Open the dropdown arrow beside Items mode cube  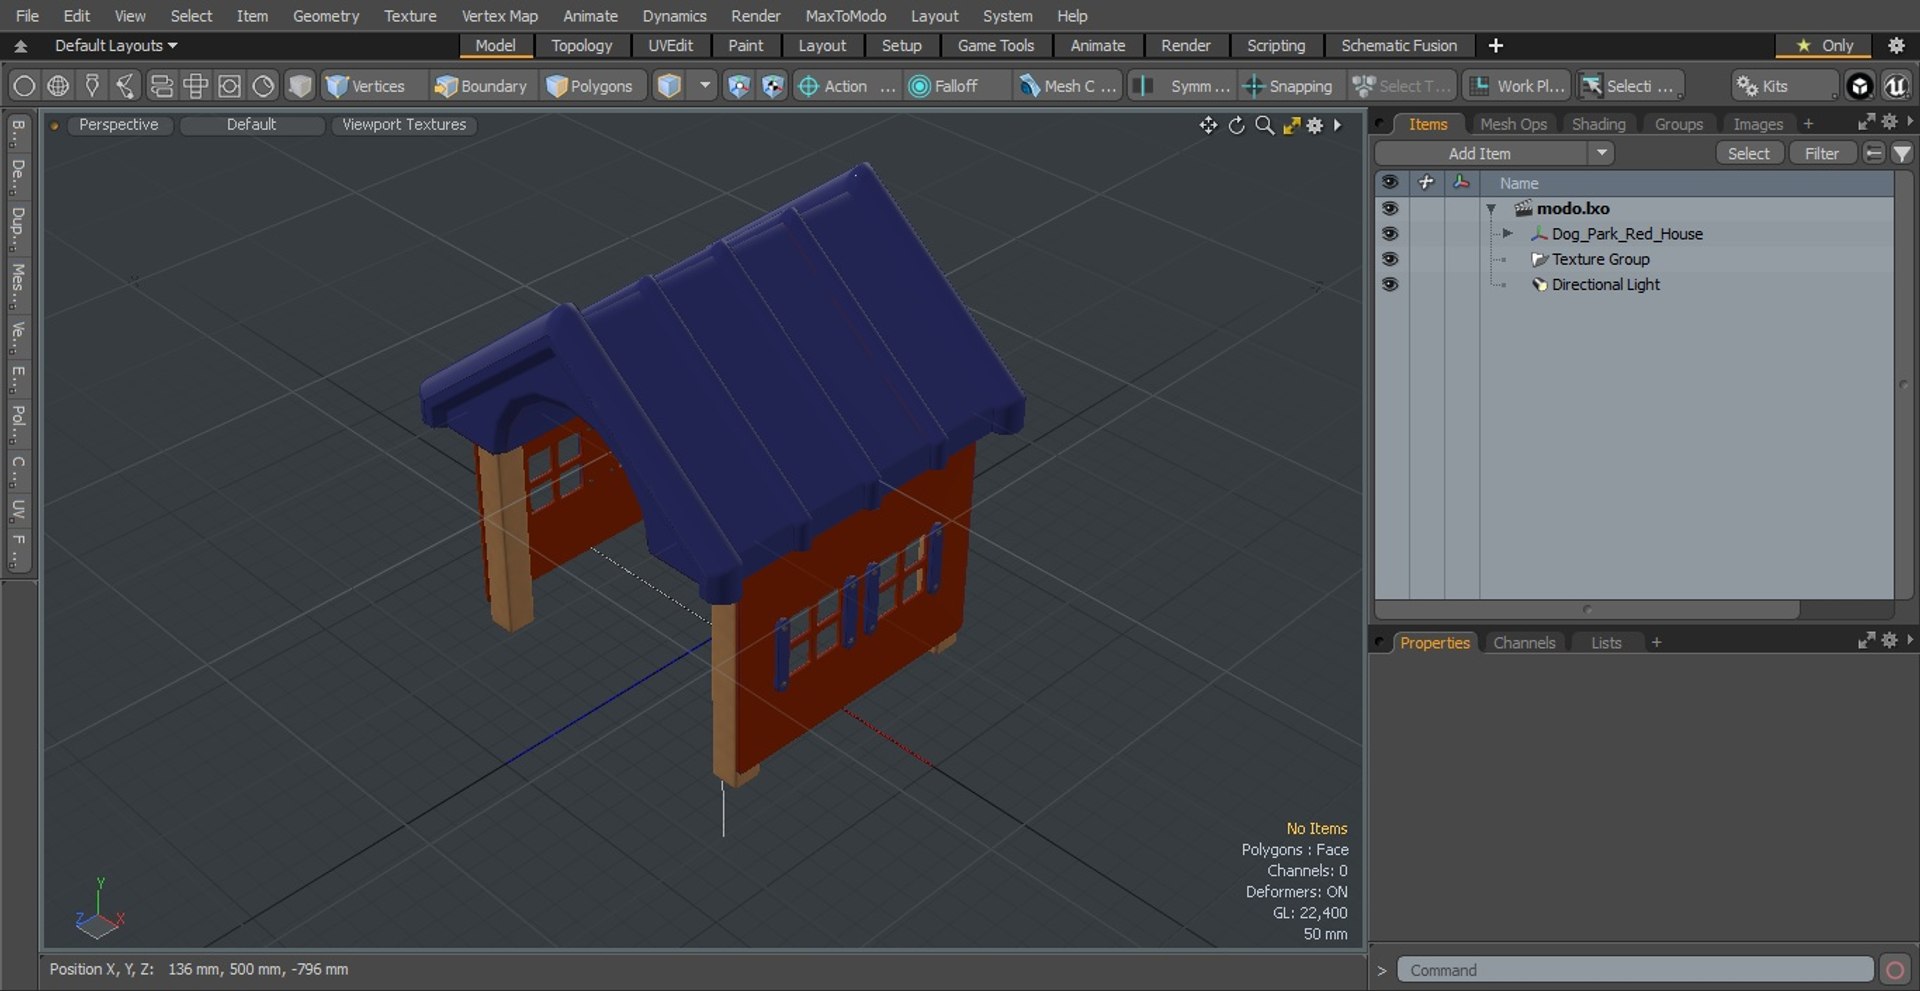pos(705,86)
